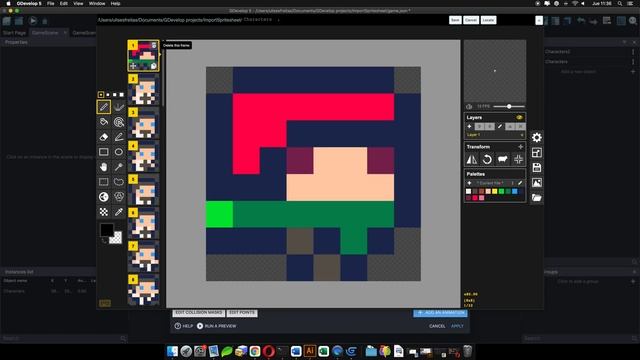Open the File menu

(x=51, y=3)
